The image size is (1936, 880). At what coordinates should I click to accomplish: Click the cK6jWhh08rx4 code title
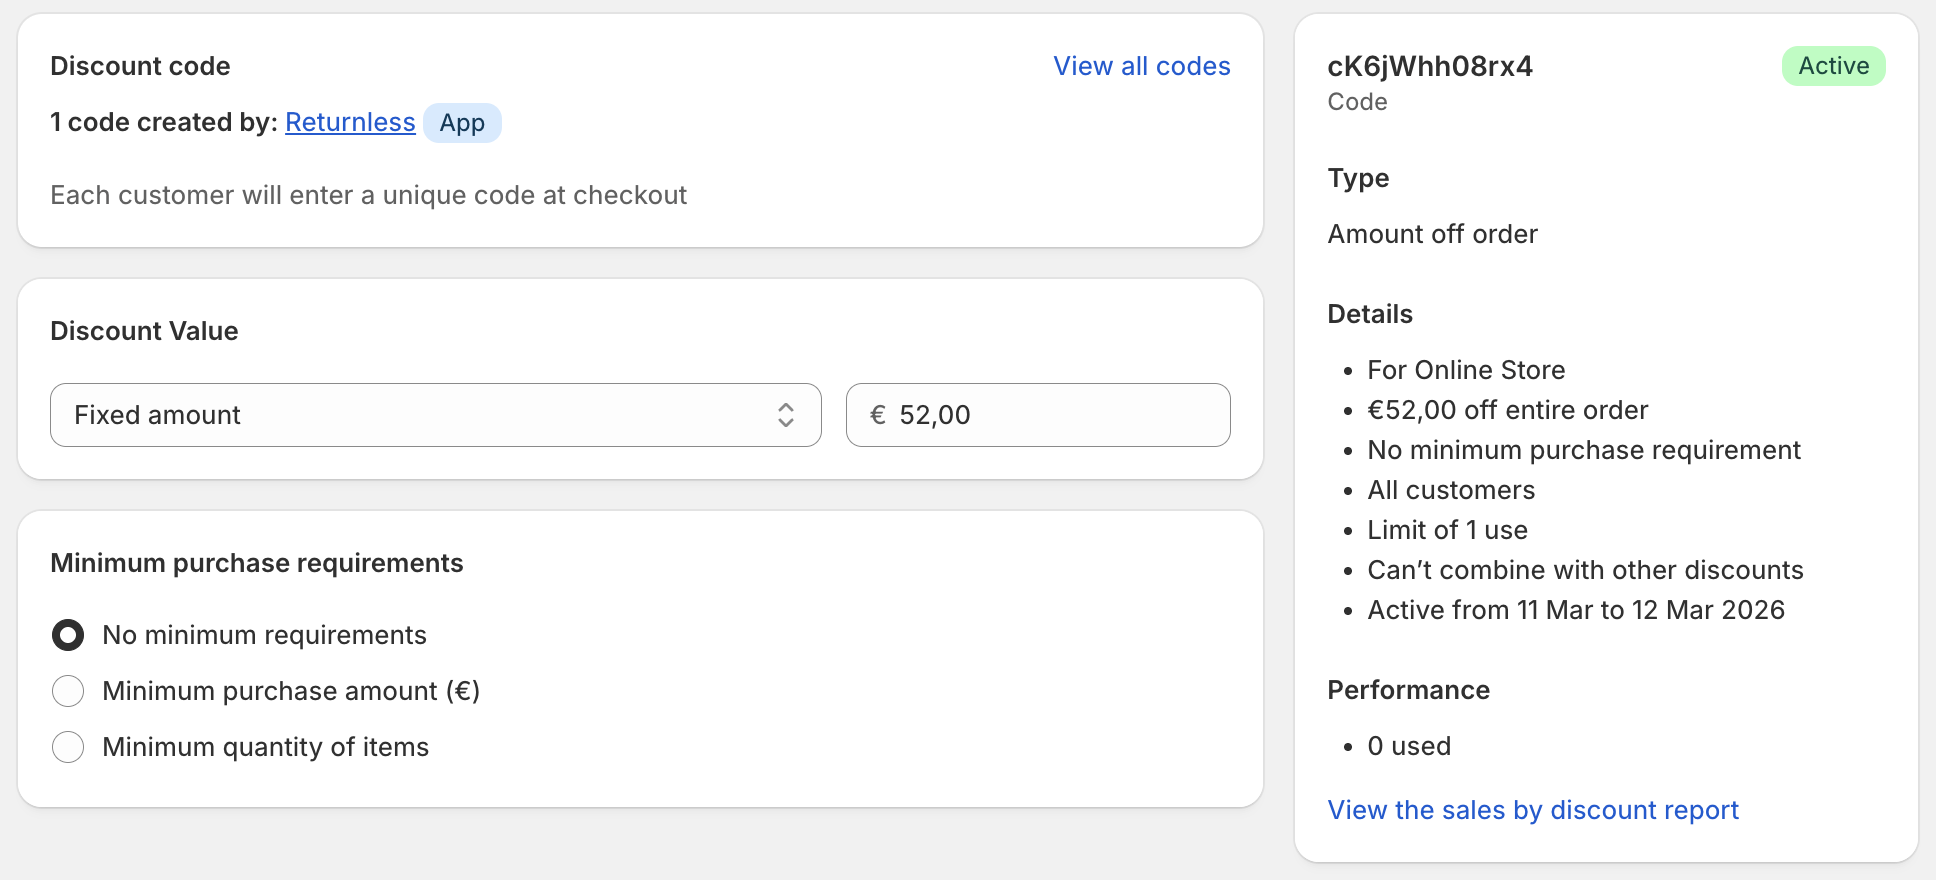click(x=1429, y=66)
